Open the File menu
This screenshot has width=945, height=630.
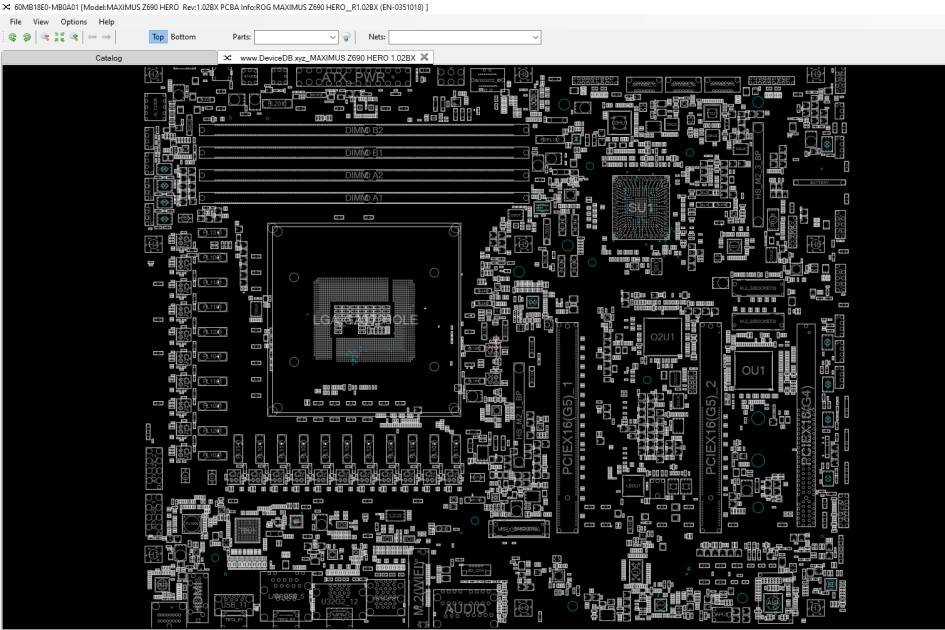pyautogui.click(x=16, y=22)
